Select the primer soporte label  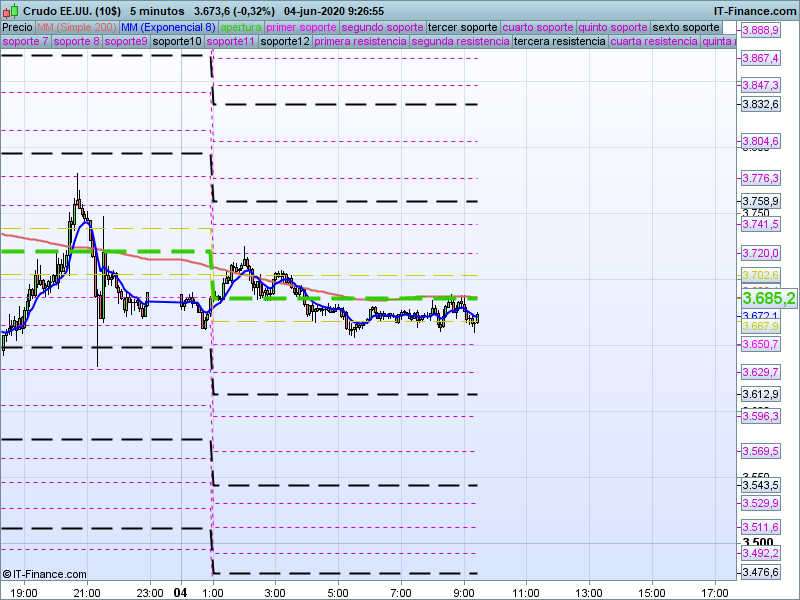point(302,27)
